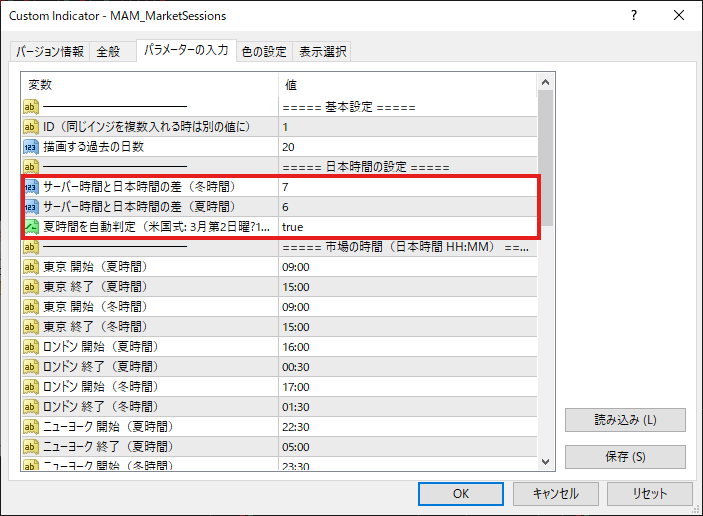
Task: Click the ab icon beside 東京 開始（夏時間）
Action: click(x=30, y=267)
